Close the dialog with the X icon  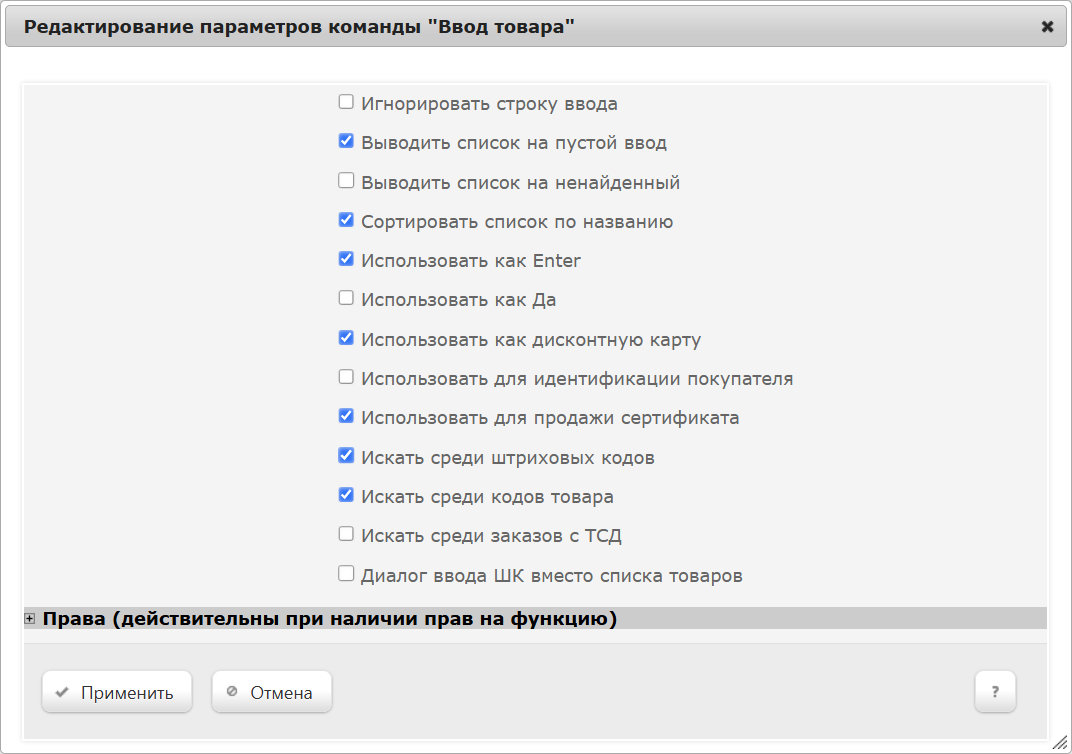pyautogui.click(x=1047, y=27)
